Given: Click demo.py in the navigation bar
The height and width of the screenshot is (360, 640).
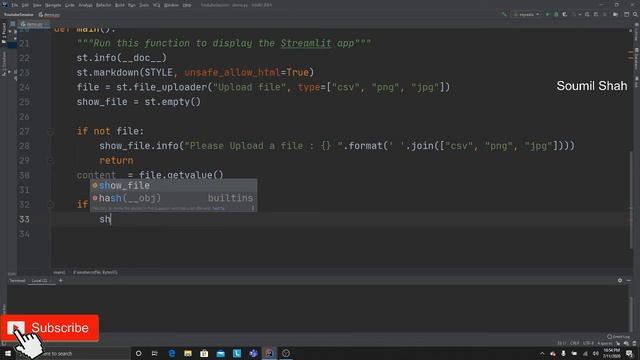Looking at the screenshot, I should point(49,15).
